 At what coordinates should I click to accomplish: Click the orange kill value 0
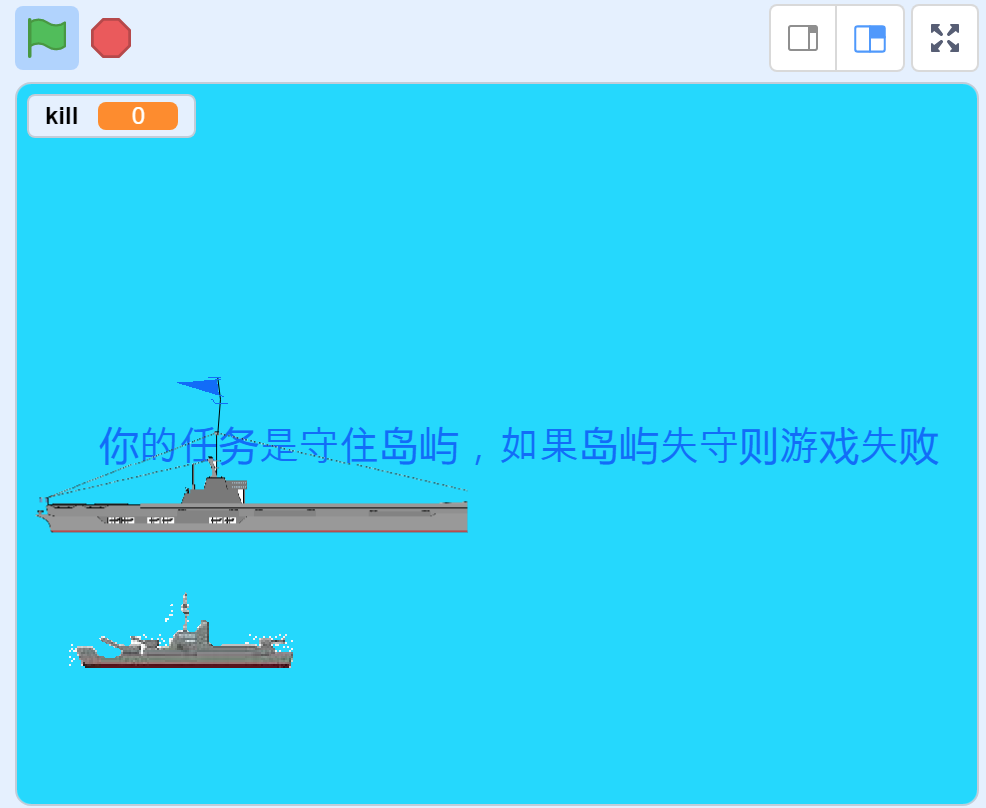pyautogui.click(x=138, y=116)
